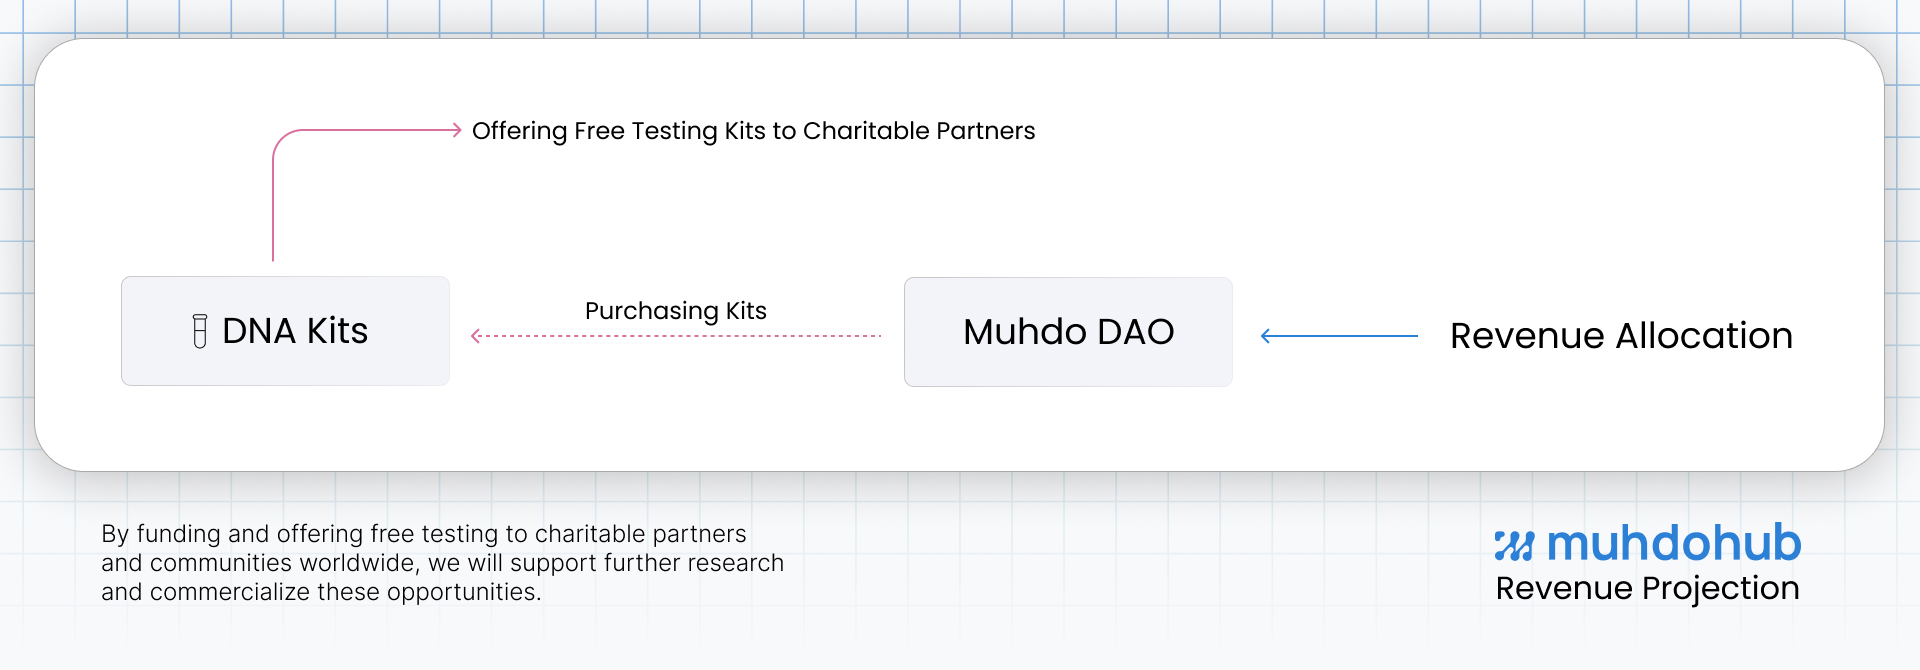Click the test tube icon beside DNA Kits

pos(200,331)
